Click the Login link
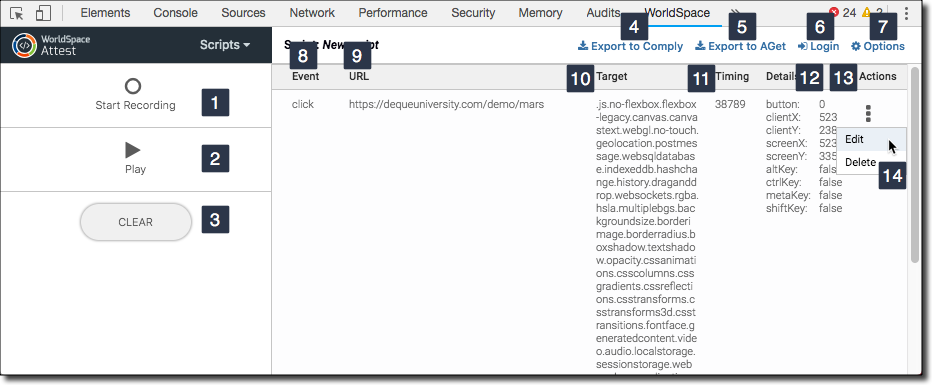Image resolution: width=932 pixels, height=385 pixels. [x=818, y=46]
